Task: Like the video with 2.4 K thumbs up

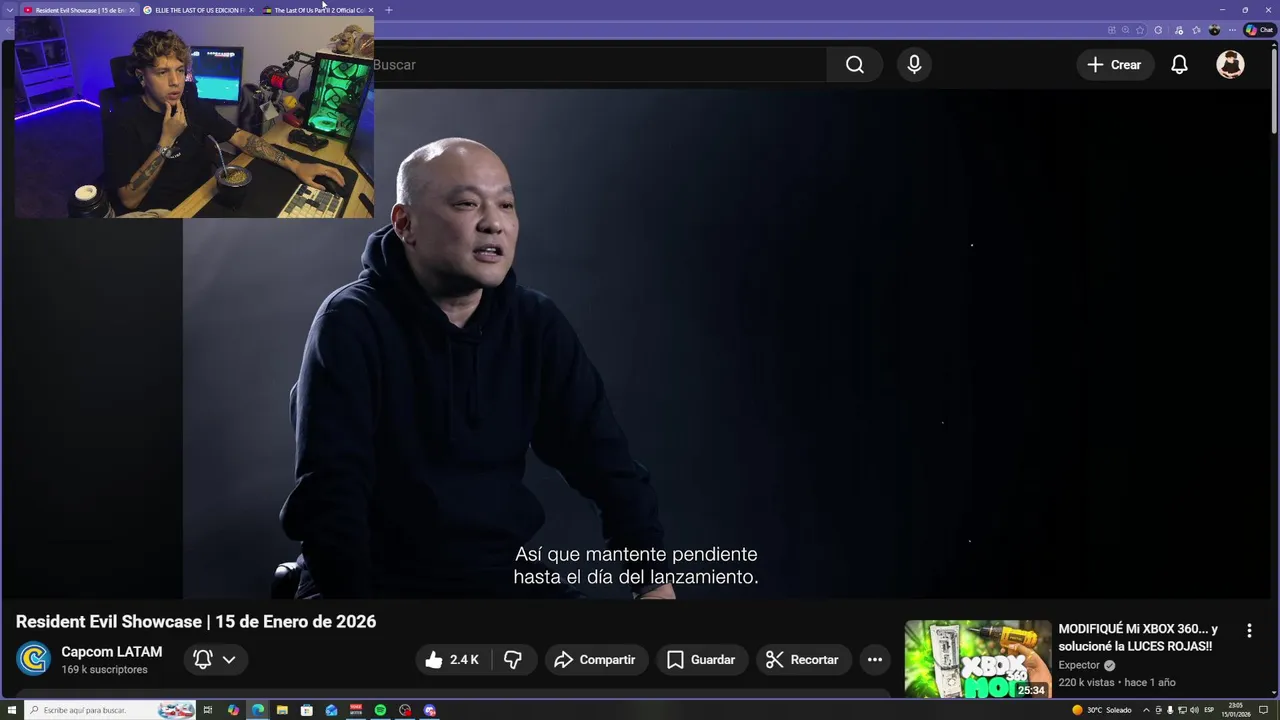Action: tap(452, 660)
